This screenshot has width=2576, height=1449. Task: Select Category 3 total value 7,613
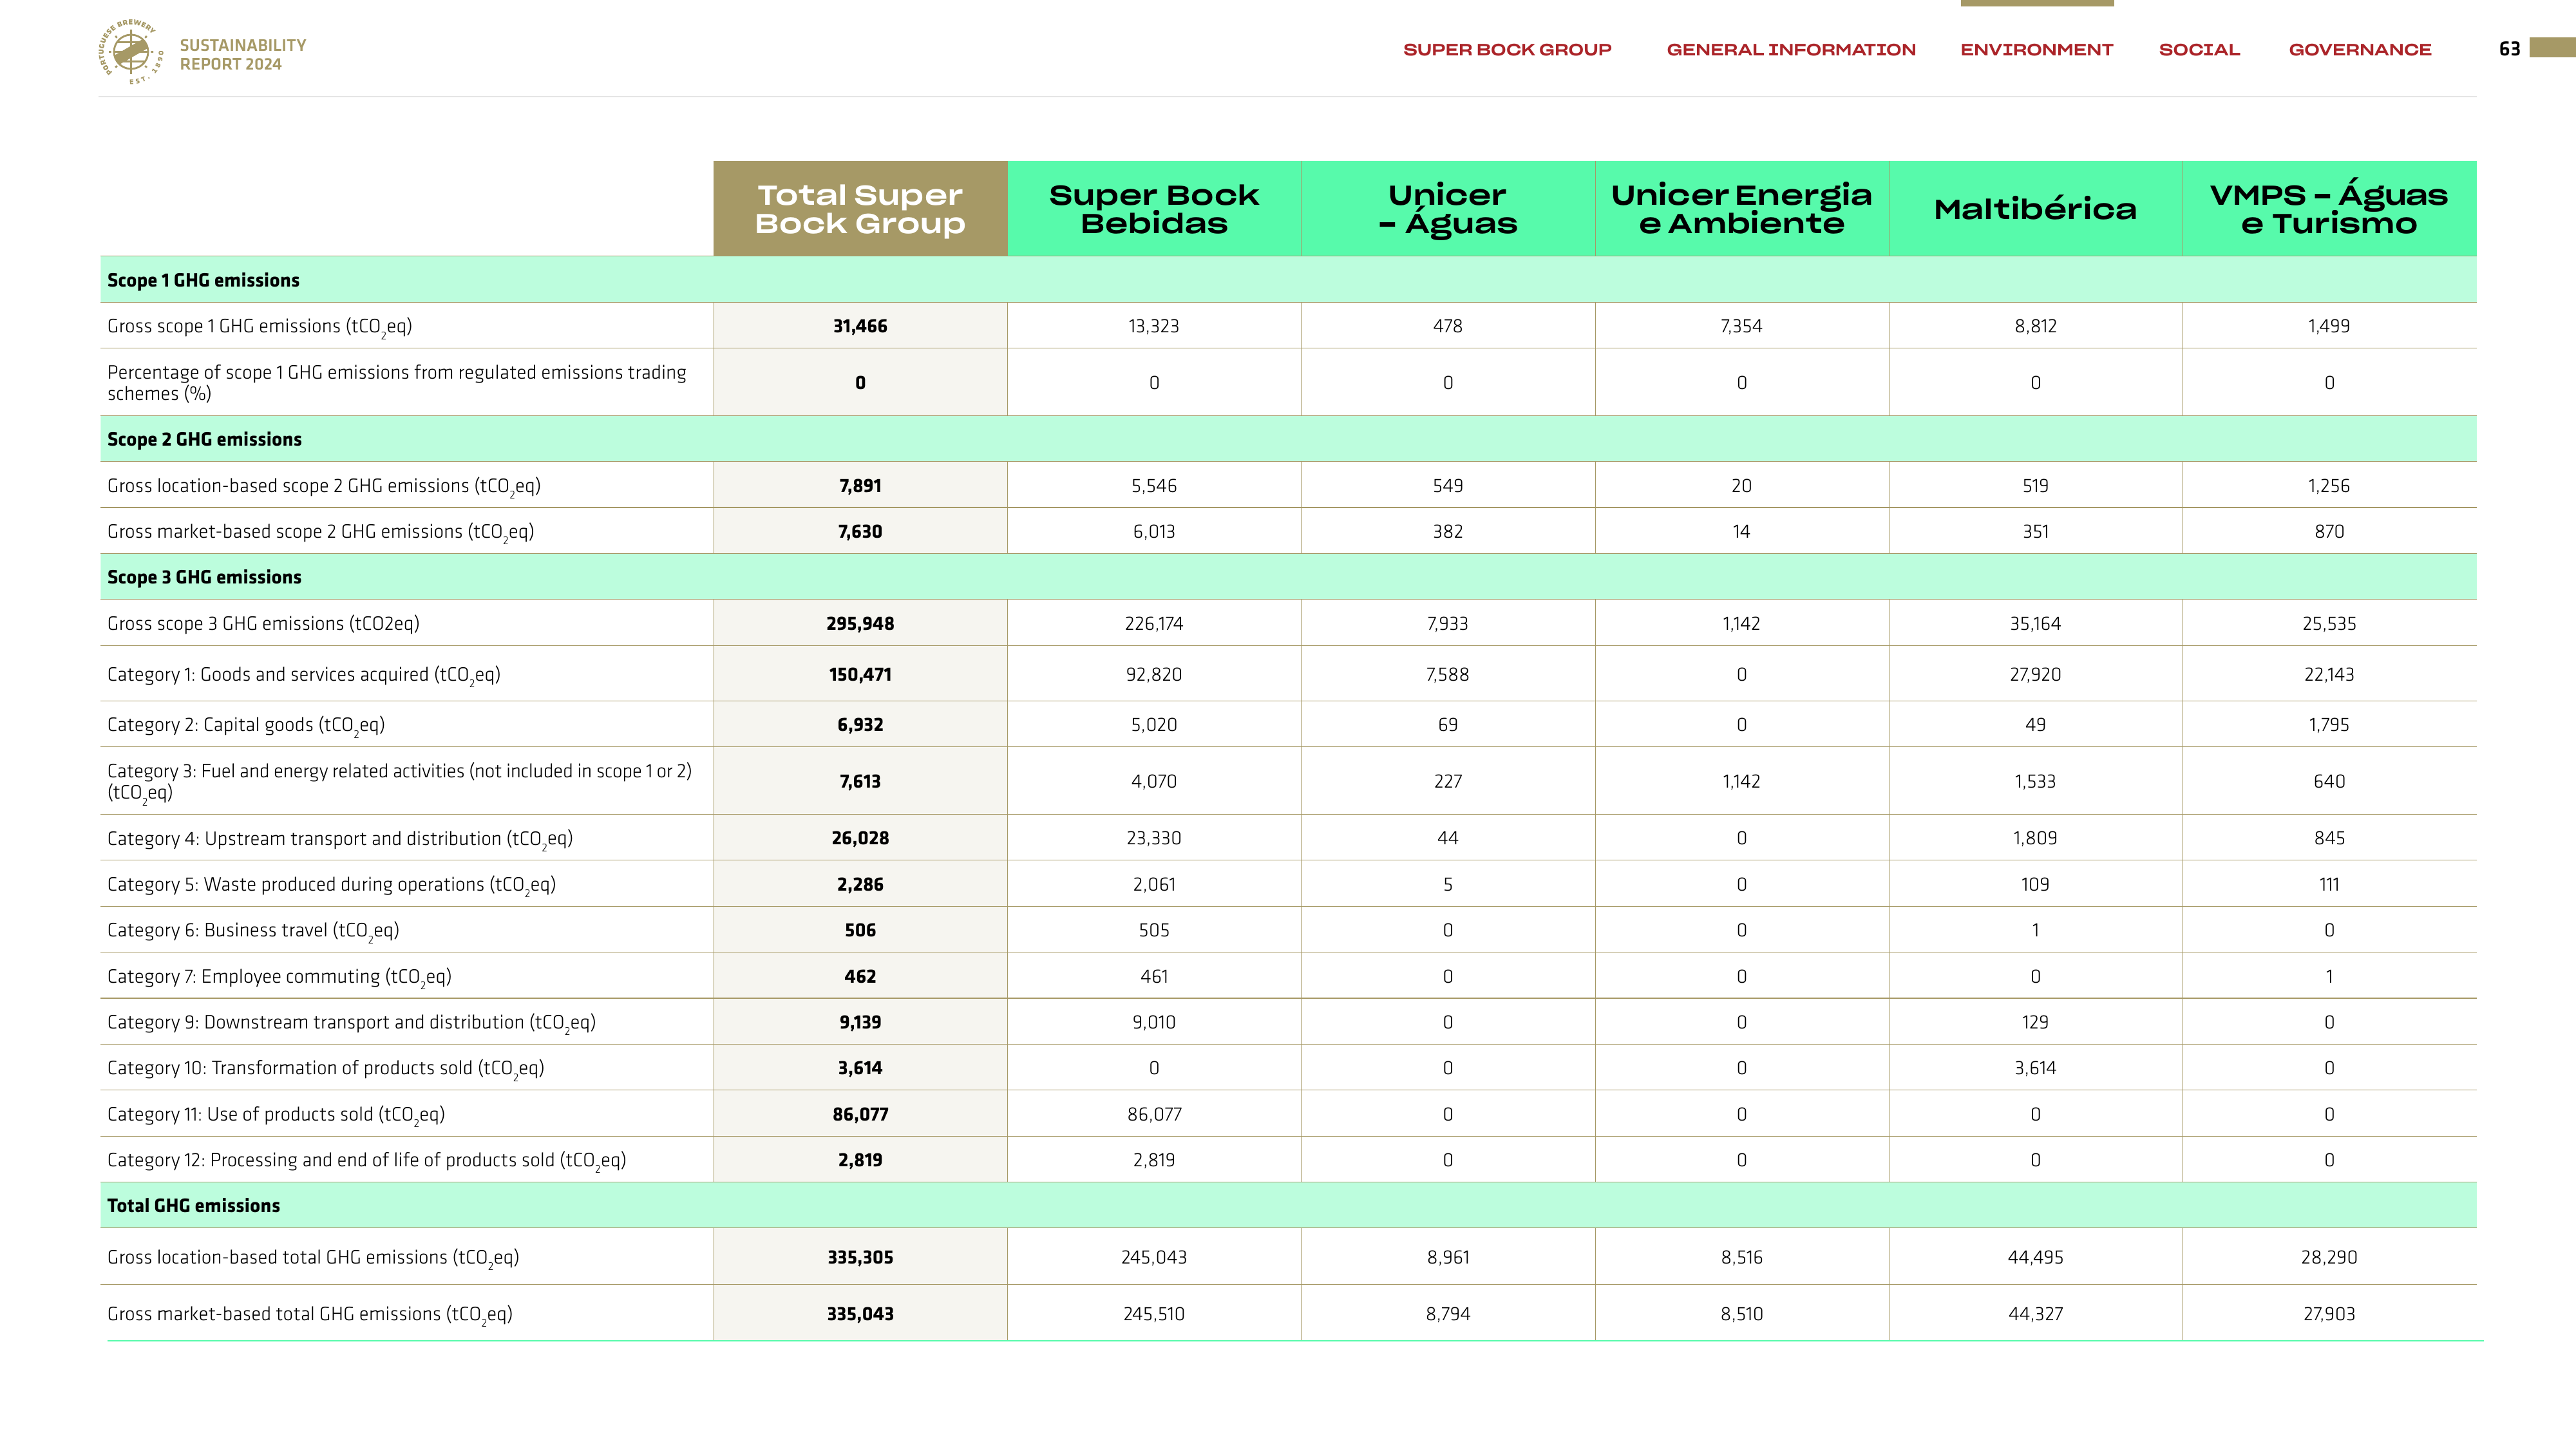click(860, 782)
